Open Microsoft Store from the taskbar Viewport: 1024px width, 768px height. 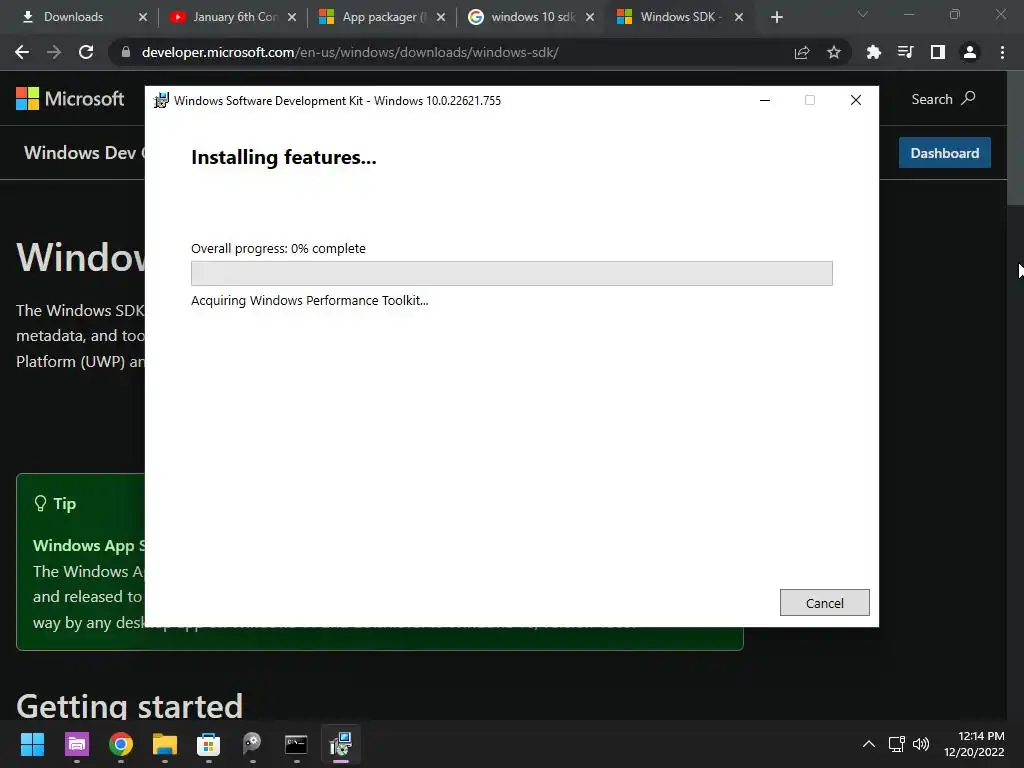(208, 744)
